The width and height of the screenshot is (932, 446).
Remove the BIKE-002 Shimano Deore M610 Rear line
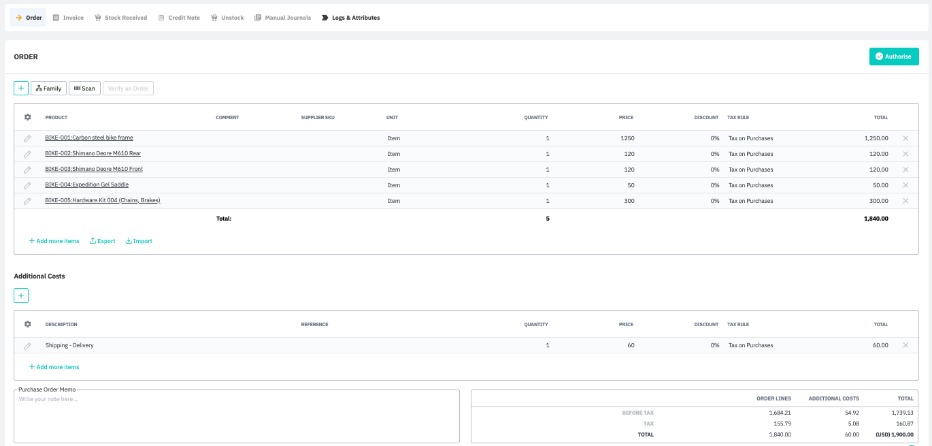point(905,154)
